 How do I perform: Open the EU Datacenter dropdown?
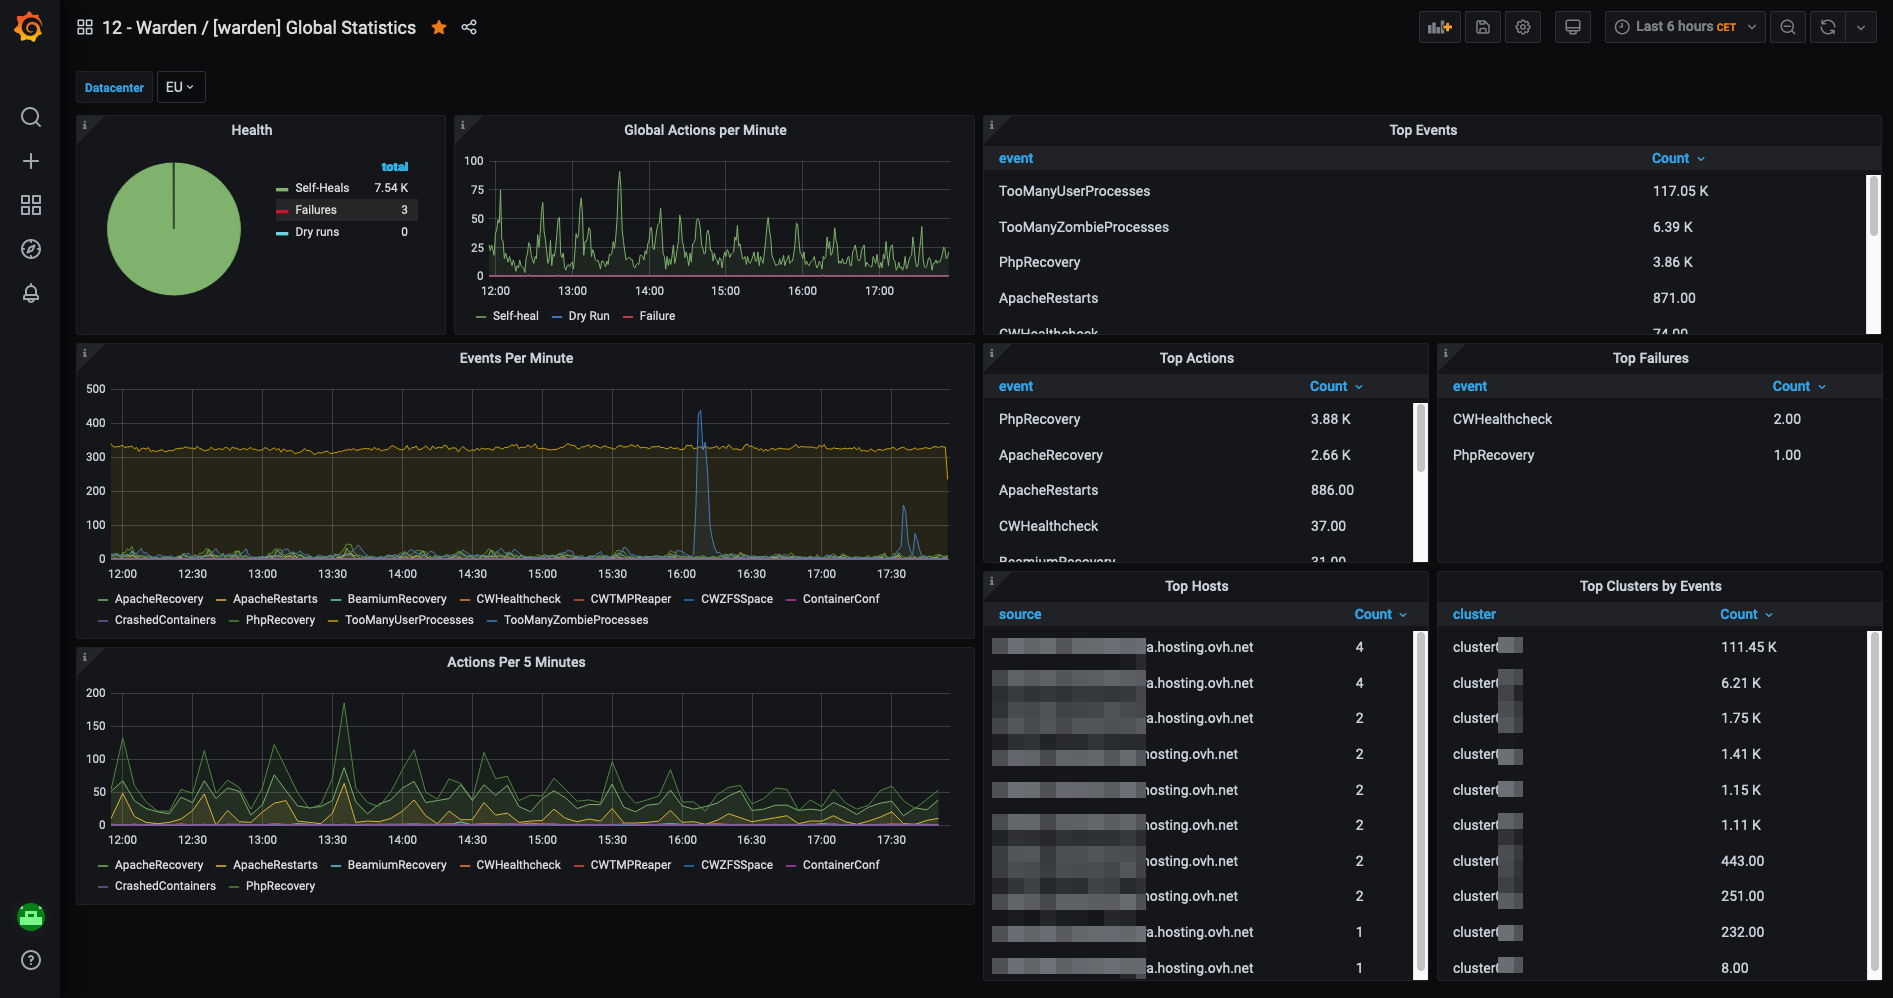coord(180,87)
